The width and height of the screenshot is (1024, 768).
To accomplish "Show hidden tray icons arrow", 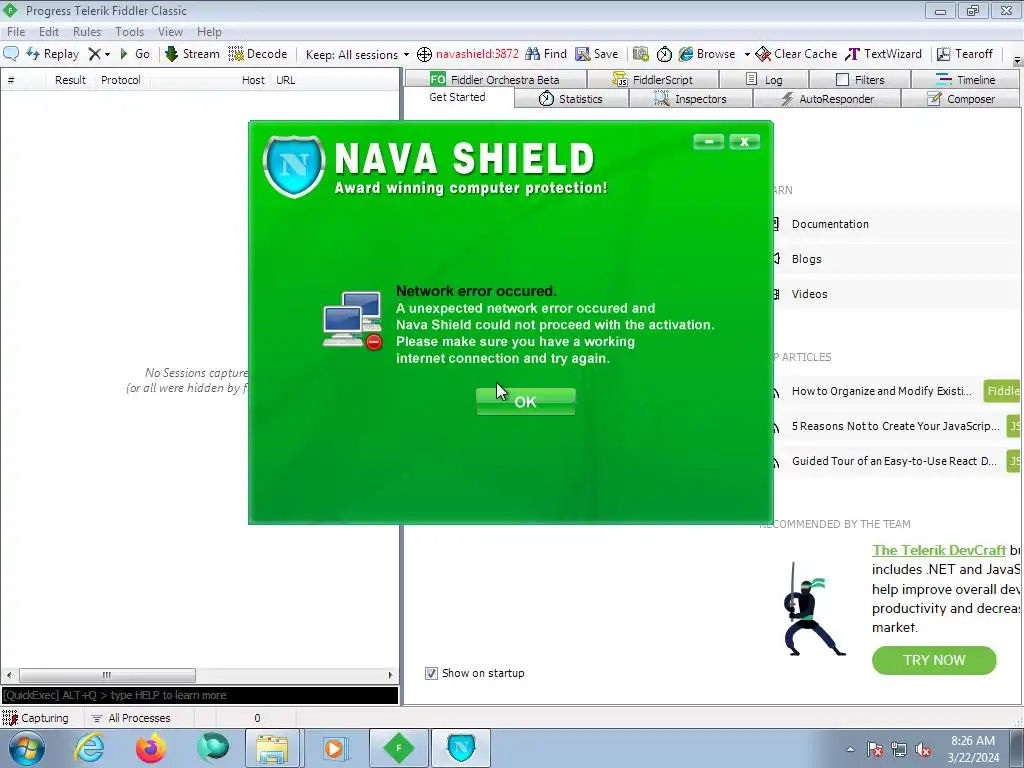I will point(850,749).
